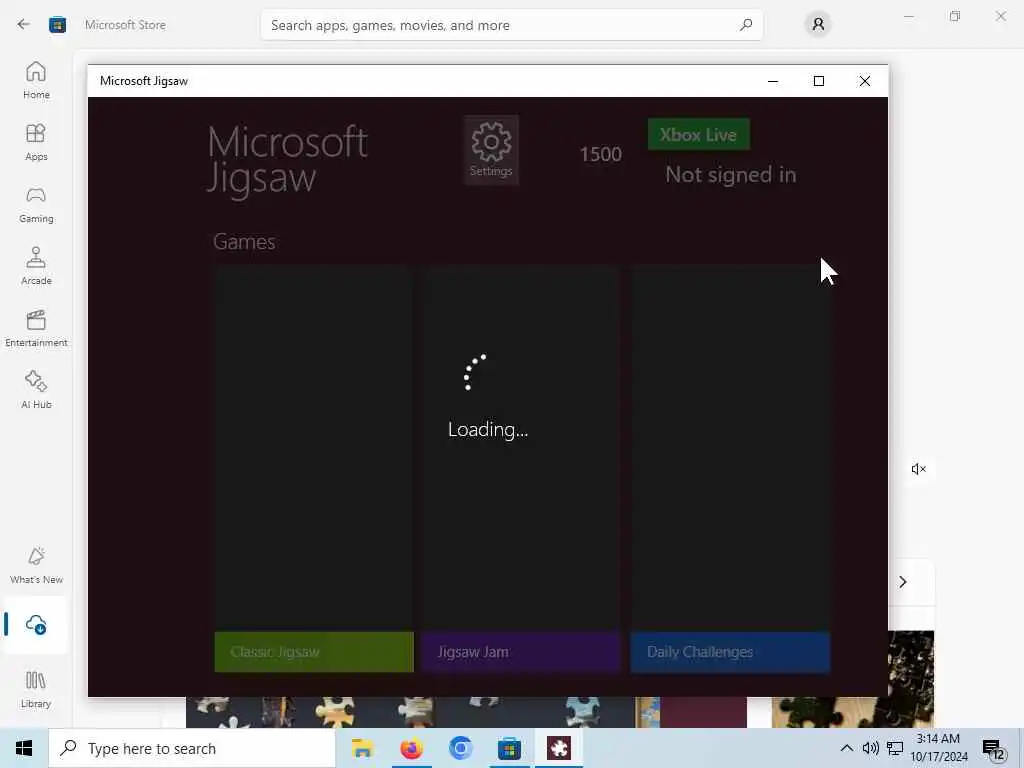Click the 1500 coins value
1024x768 pixels.
[x=600, y=154]
